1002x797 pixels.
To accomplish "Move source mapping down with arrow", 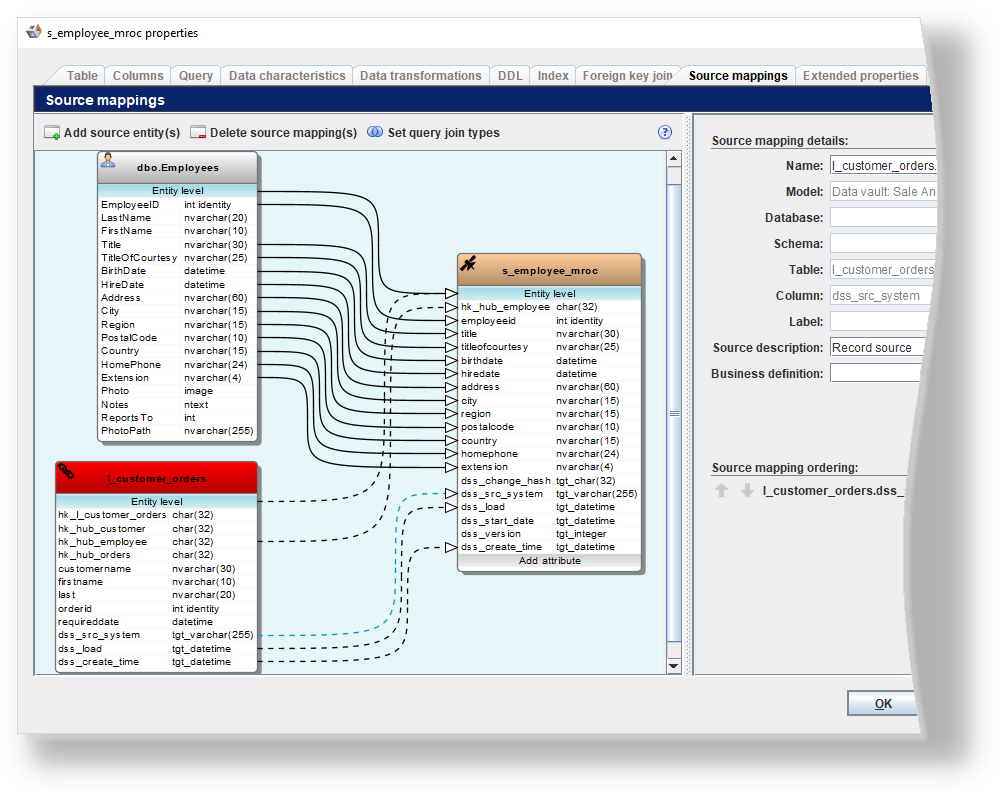I will tap(746, 490).
